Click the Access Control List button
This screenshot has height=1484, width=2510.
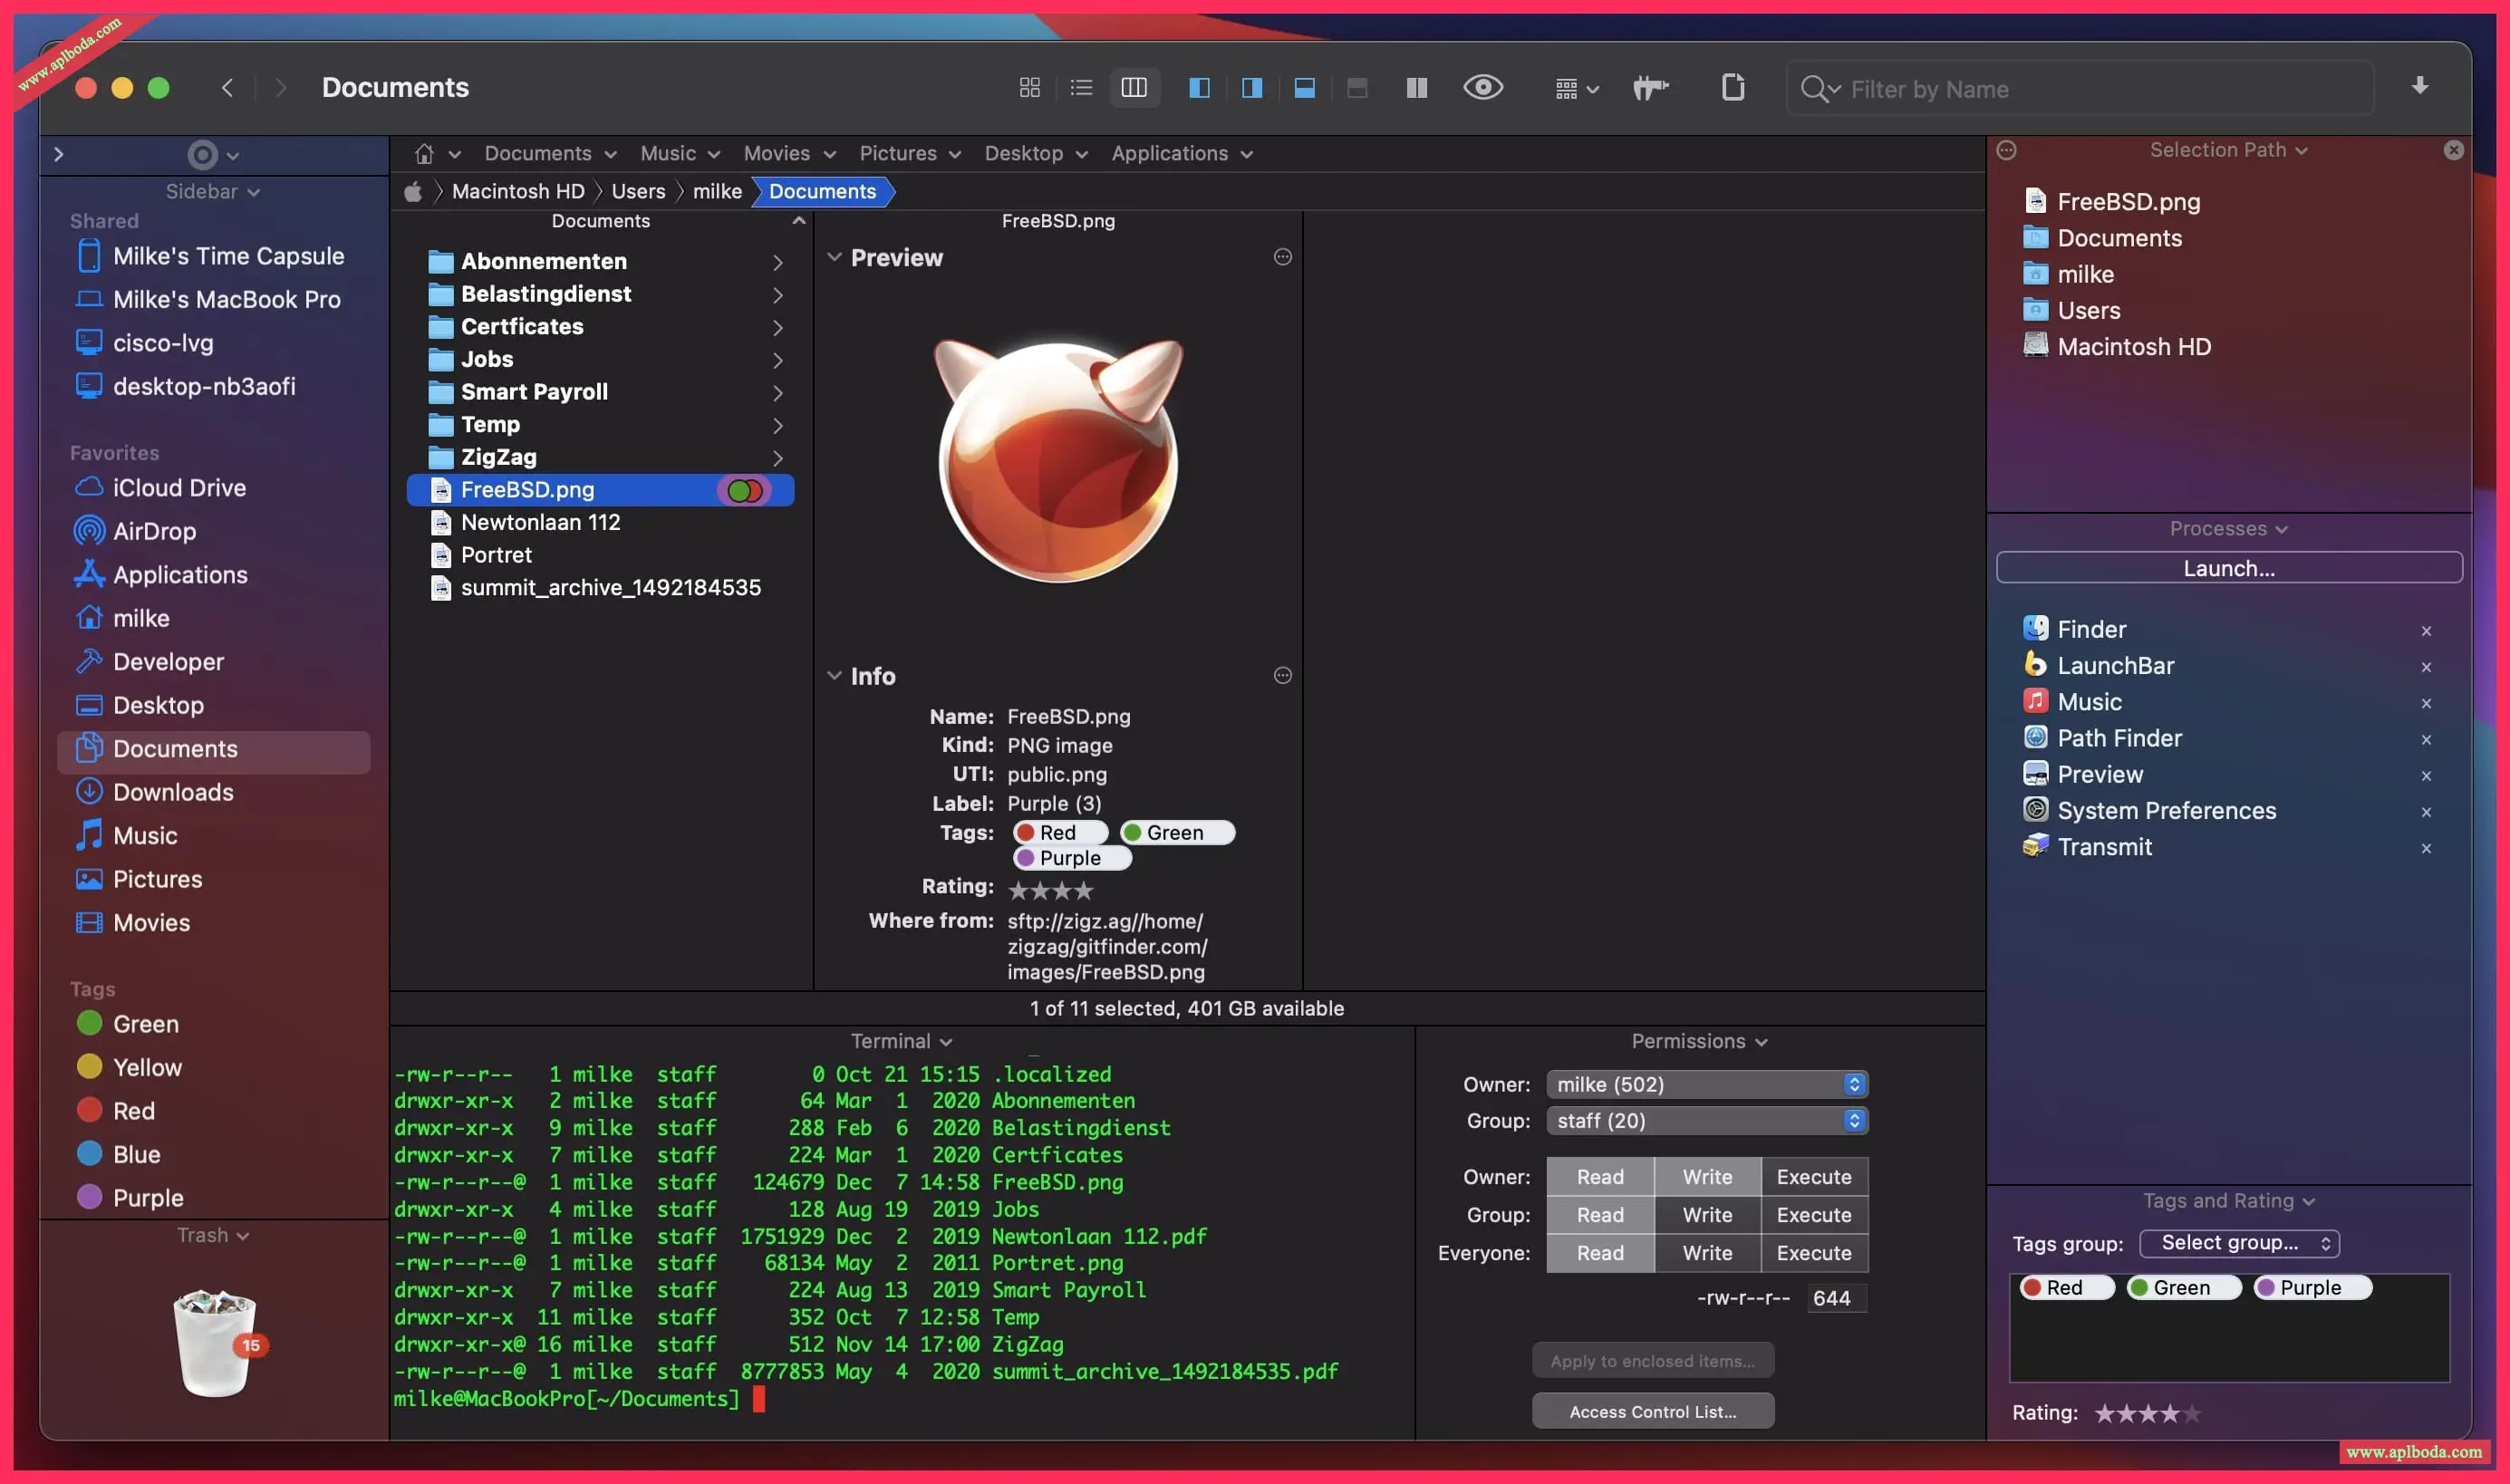click(x=1652, y=1412)
